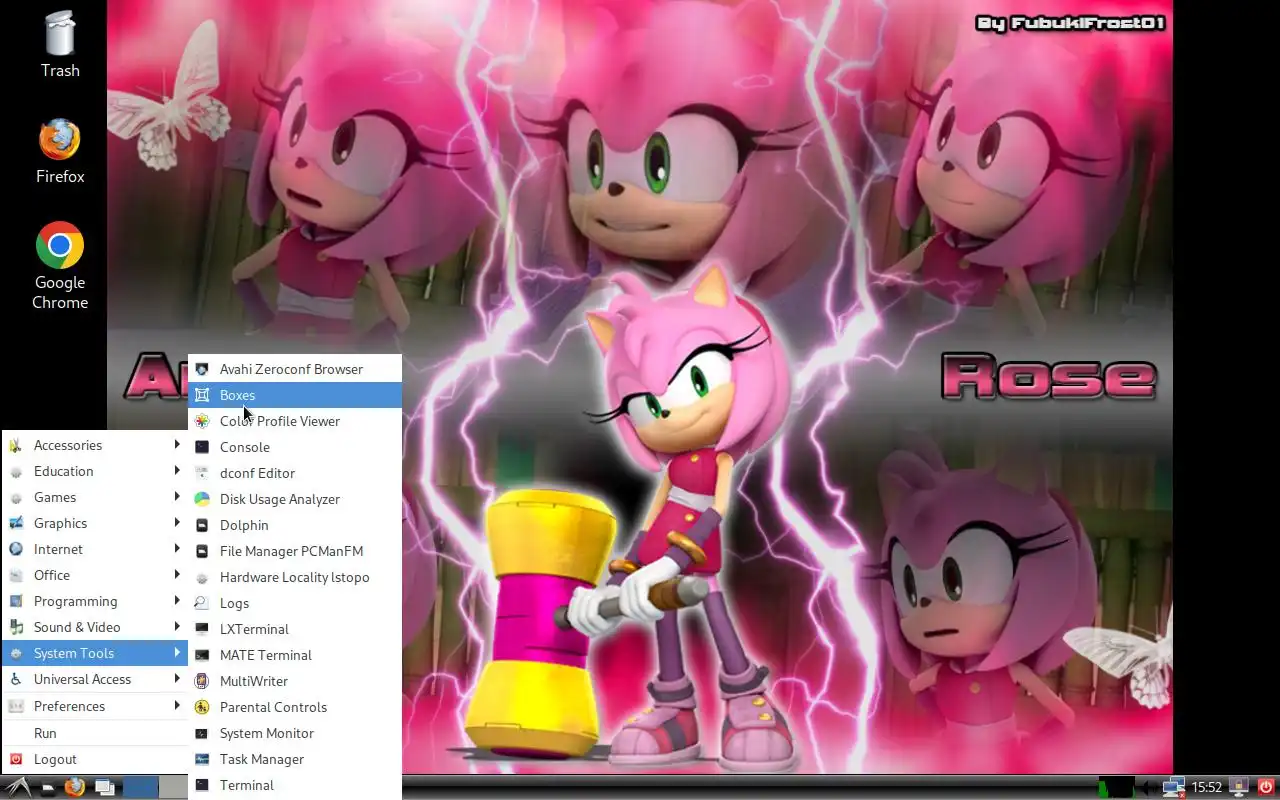Click the 15:52 taskbar clock
1280x800 pixels.
click(x=1207, y=787)
